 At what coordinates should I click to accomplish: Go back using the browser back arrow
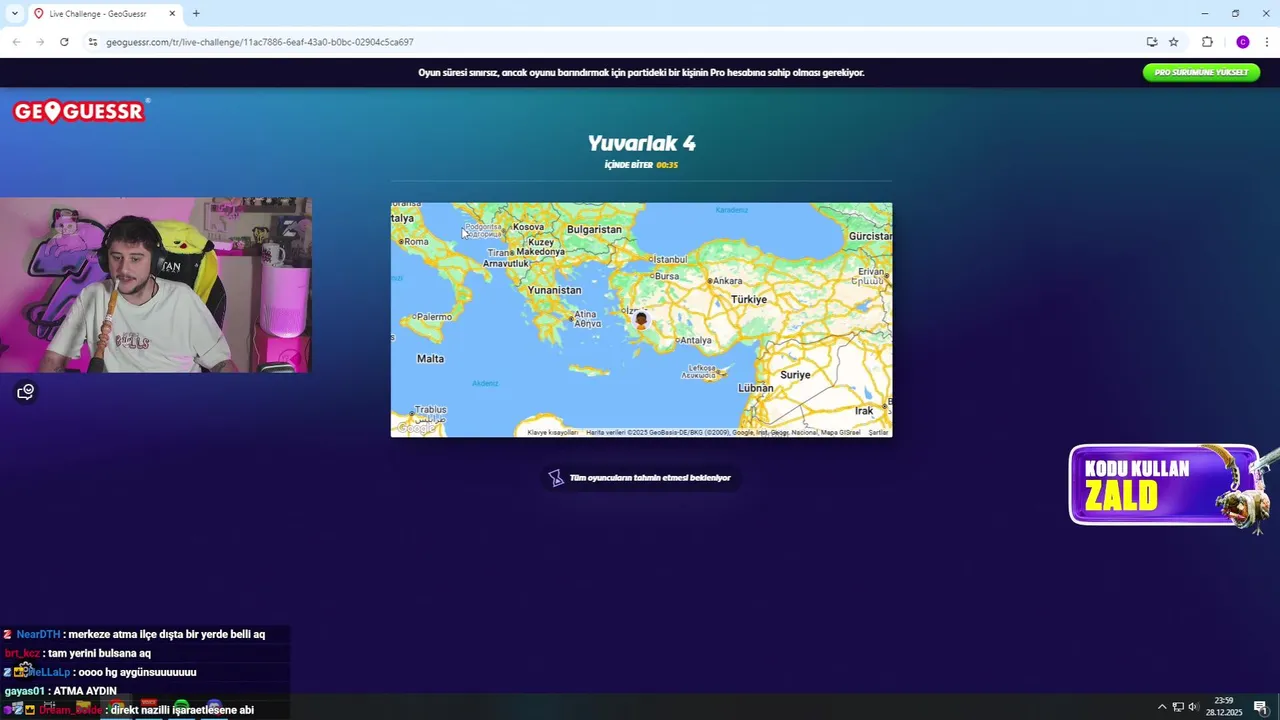[16, 42]
